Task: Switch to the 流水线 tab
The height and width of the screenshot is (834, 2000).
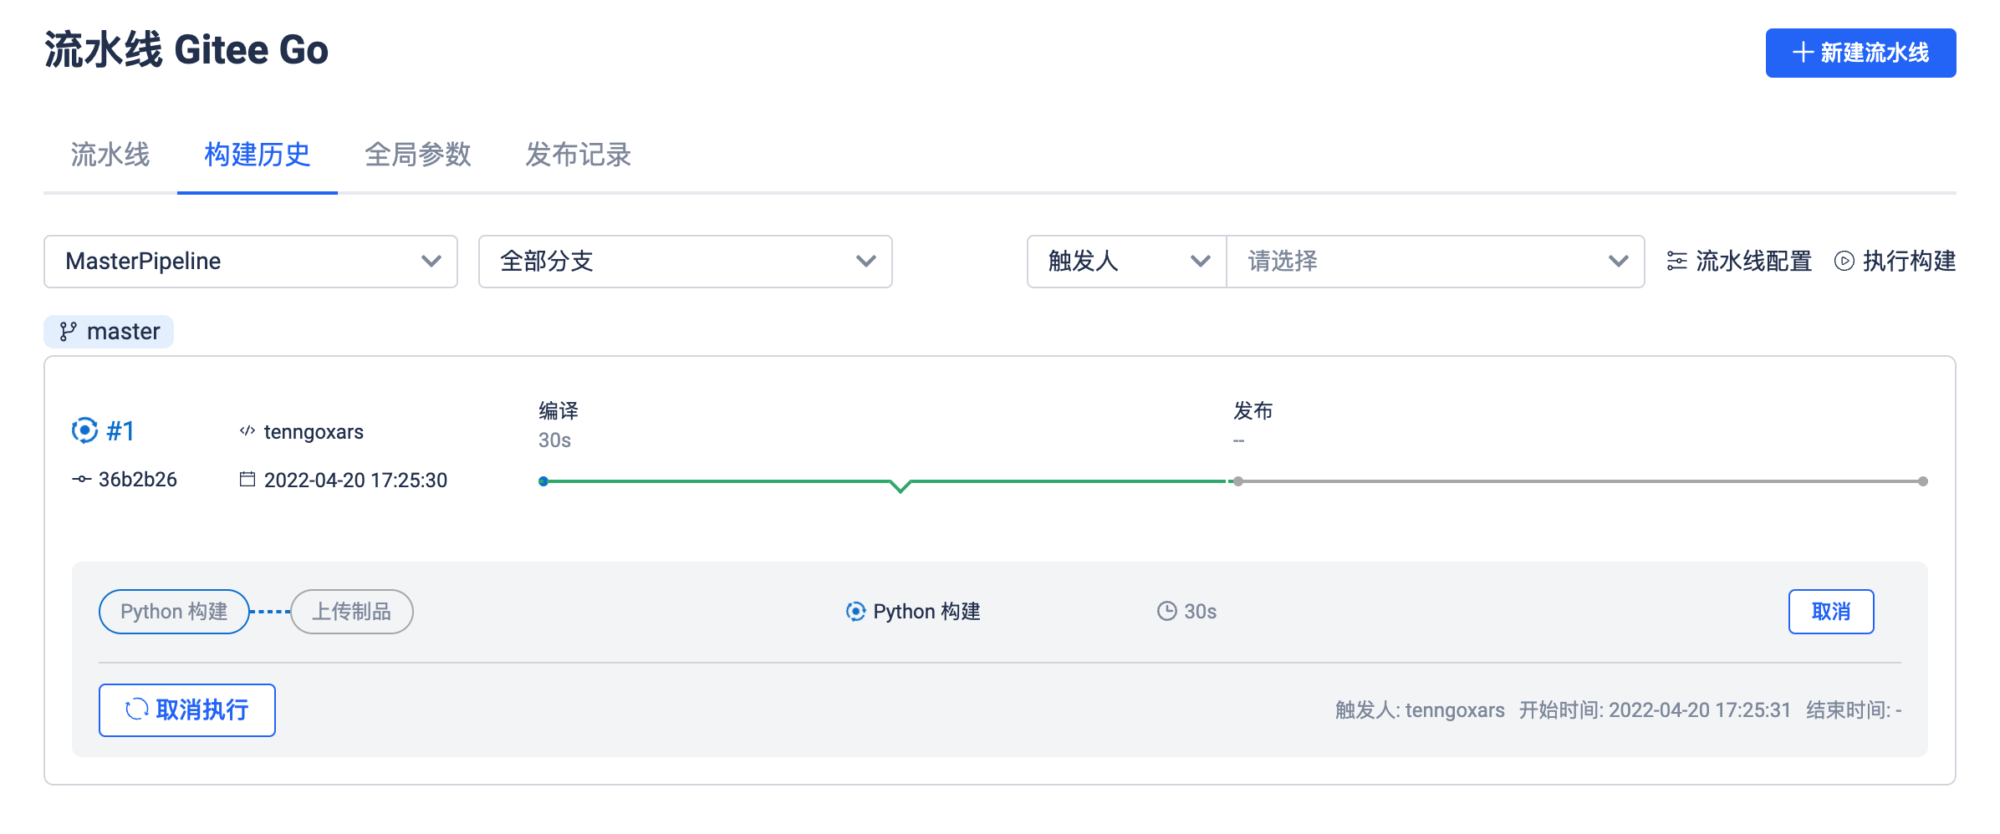Action: 110,155
